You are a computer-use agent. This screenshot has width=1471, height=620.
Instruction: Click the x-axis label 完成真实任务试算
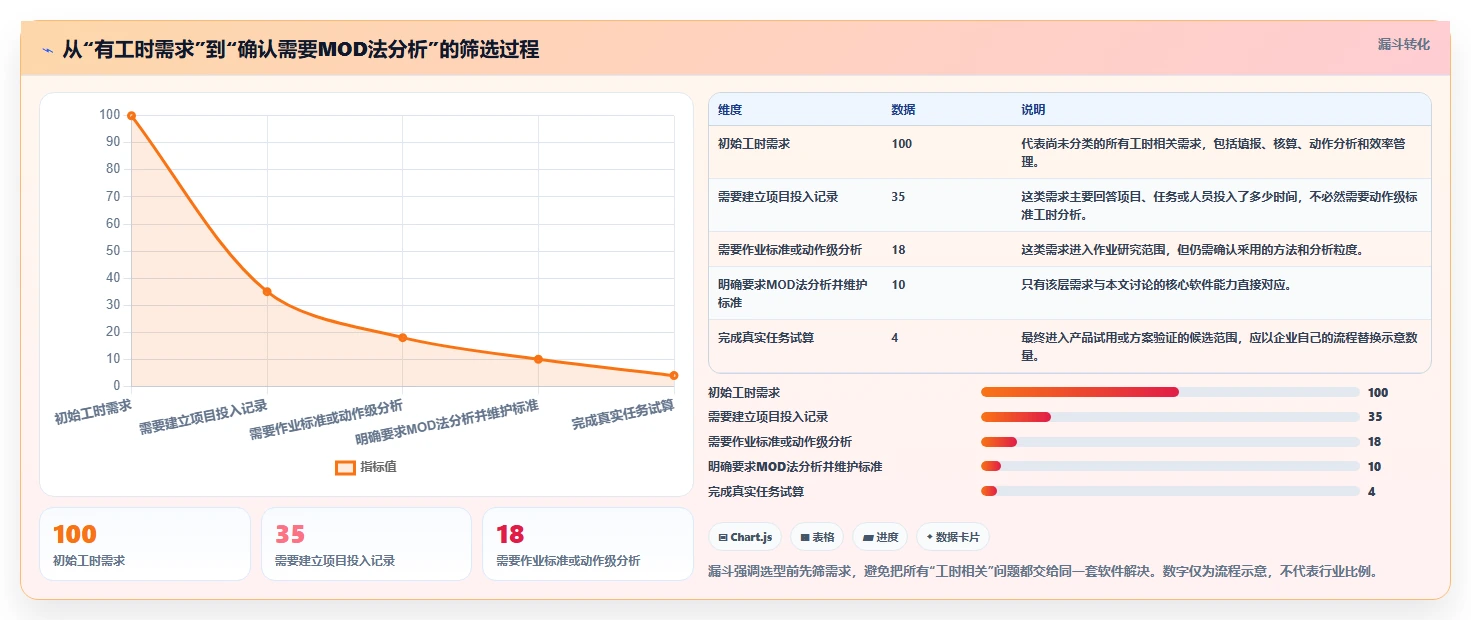[x=623, y=417]
